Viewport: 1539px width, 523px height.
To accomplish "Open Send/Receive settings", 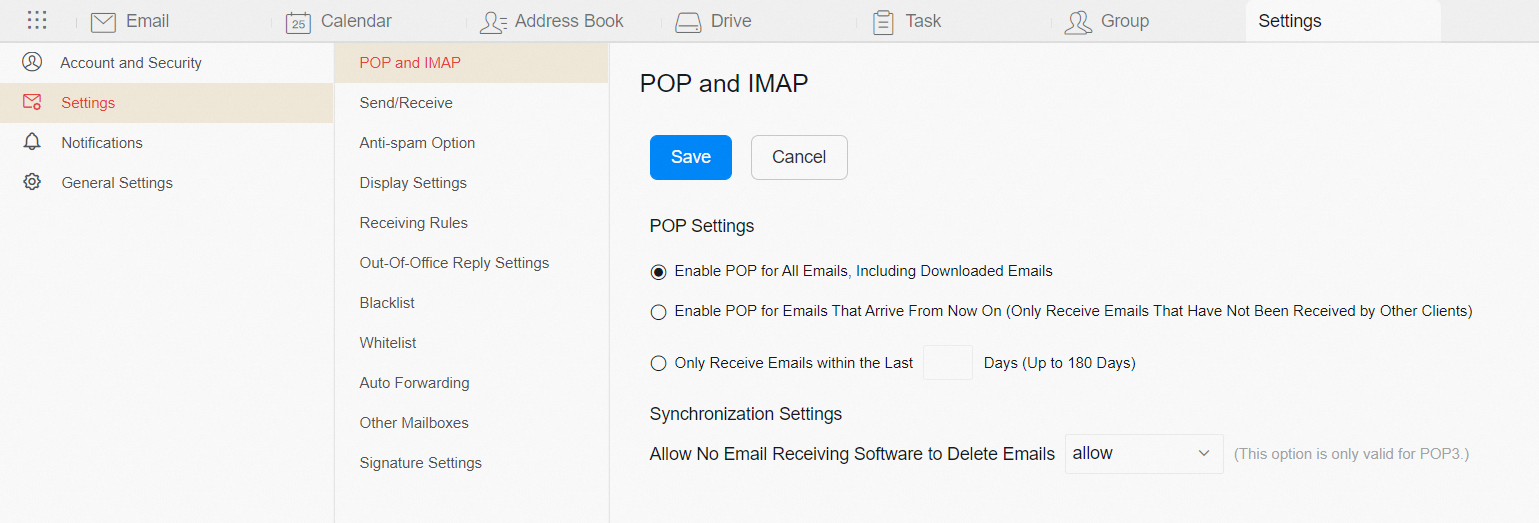I will [471, 102].
